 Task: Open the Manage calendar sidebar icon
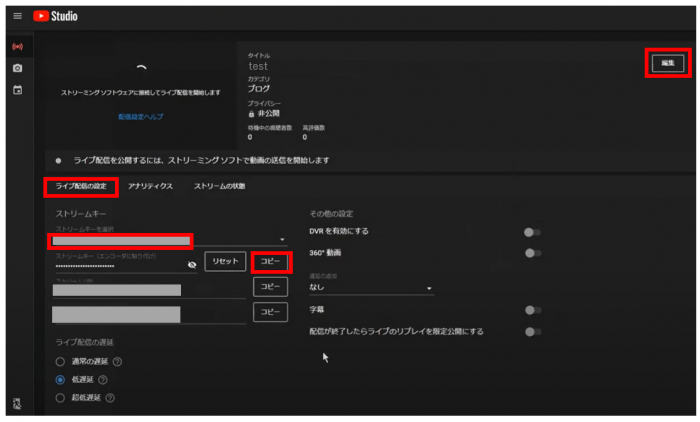pos(17,90)
